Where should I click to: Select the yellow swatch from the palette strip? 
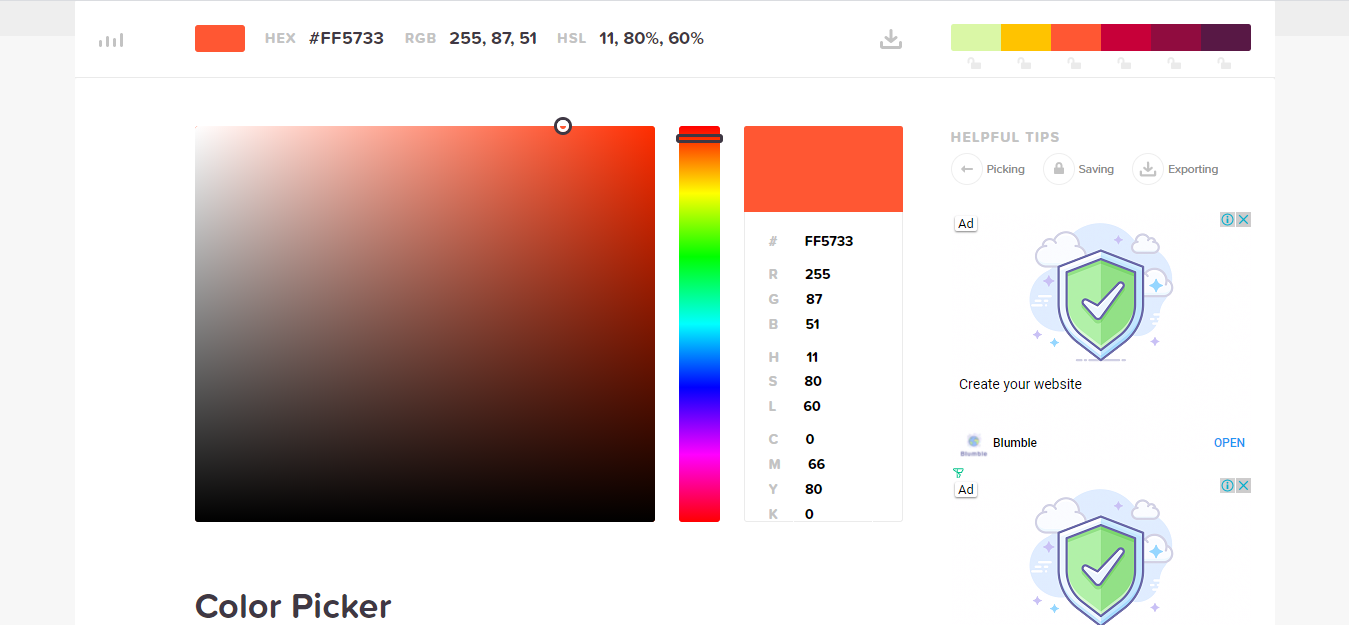pos(1025,36)
